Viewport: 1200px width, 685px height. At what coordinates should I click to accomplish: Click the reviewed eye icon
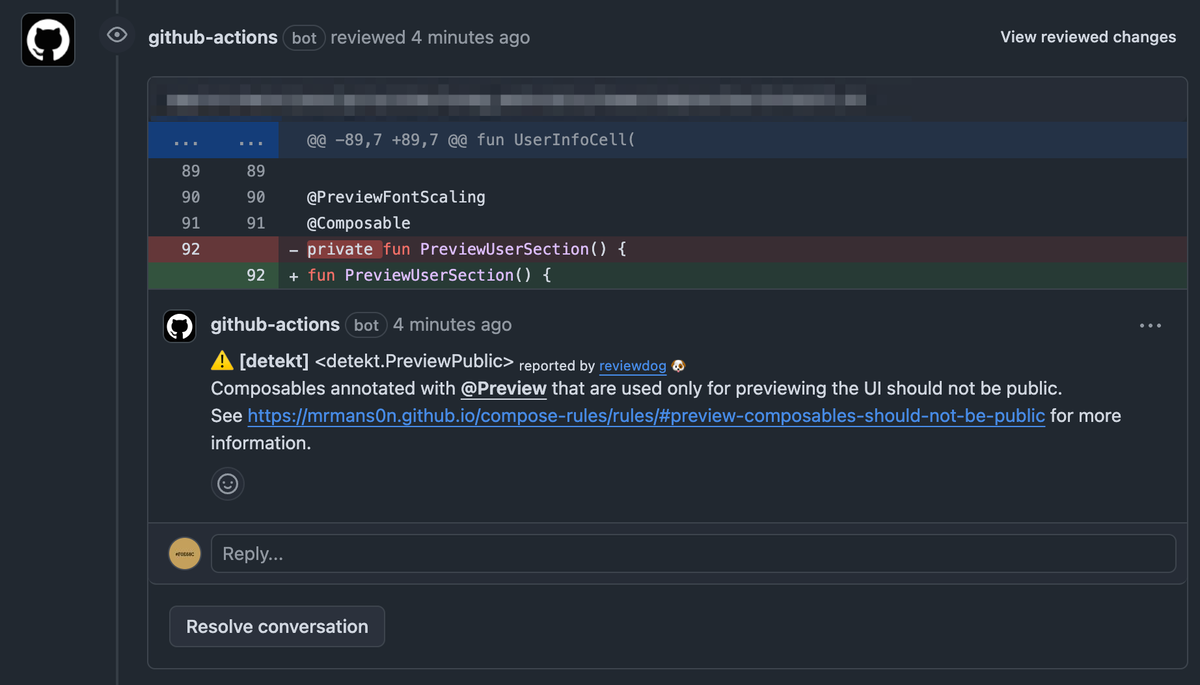tap(117, 36)
